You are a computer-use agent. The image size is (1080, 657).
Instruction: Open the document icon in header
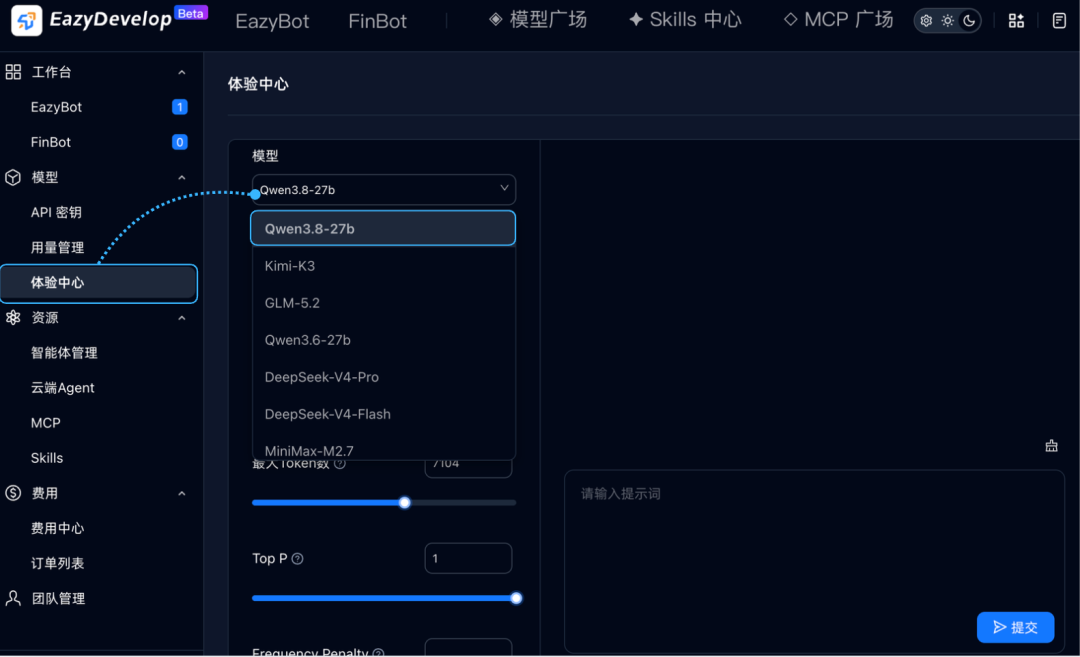pos(1059,21)
